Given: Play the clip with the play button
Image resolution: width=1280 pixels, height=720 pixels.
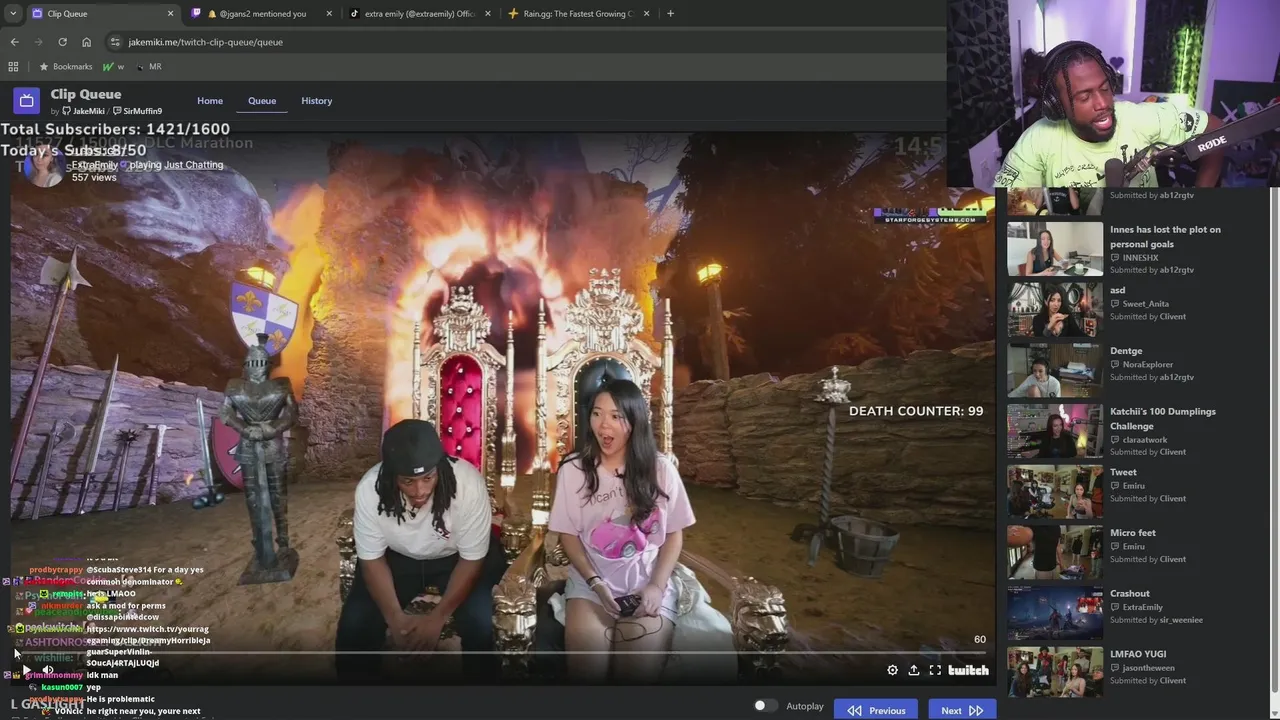Looking at the screenshot, I should pyautogui.click(x=26, y=670).
